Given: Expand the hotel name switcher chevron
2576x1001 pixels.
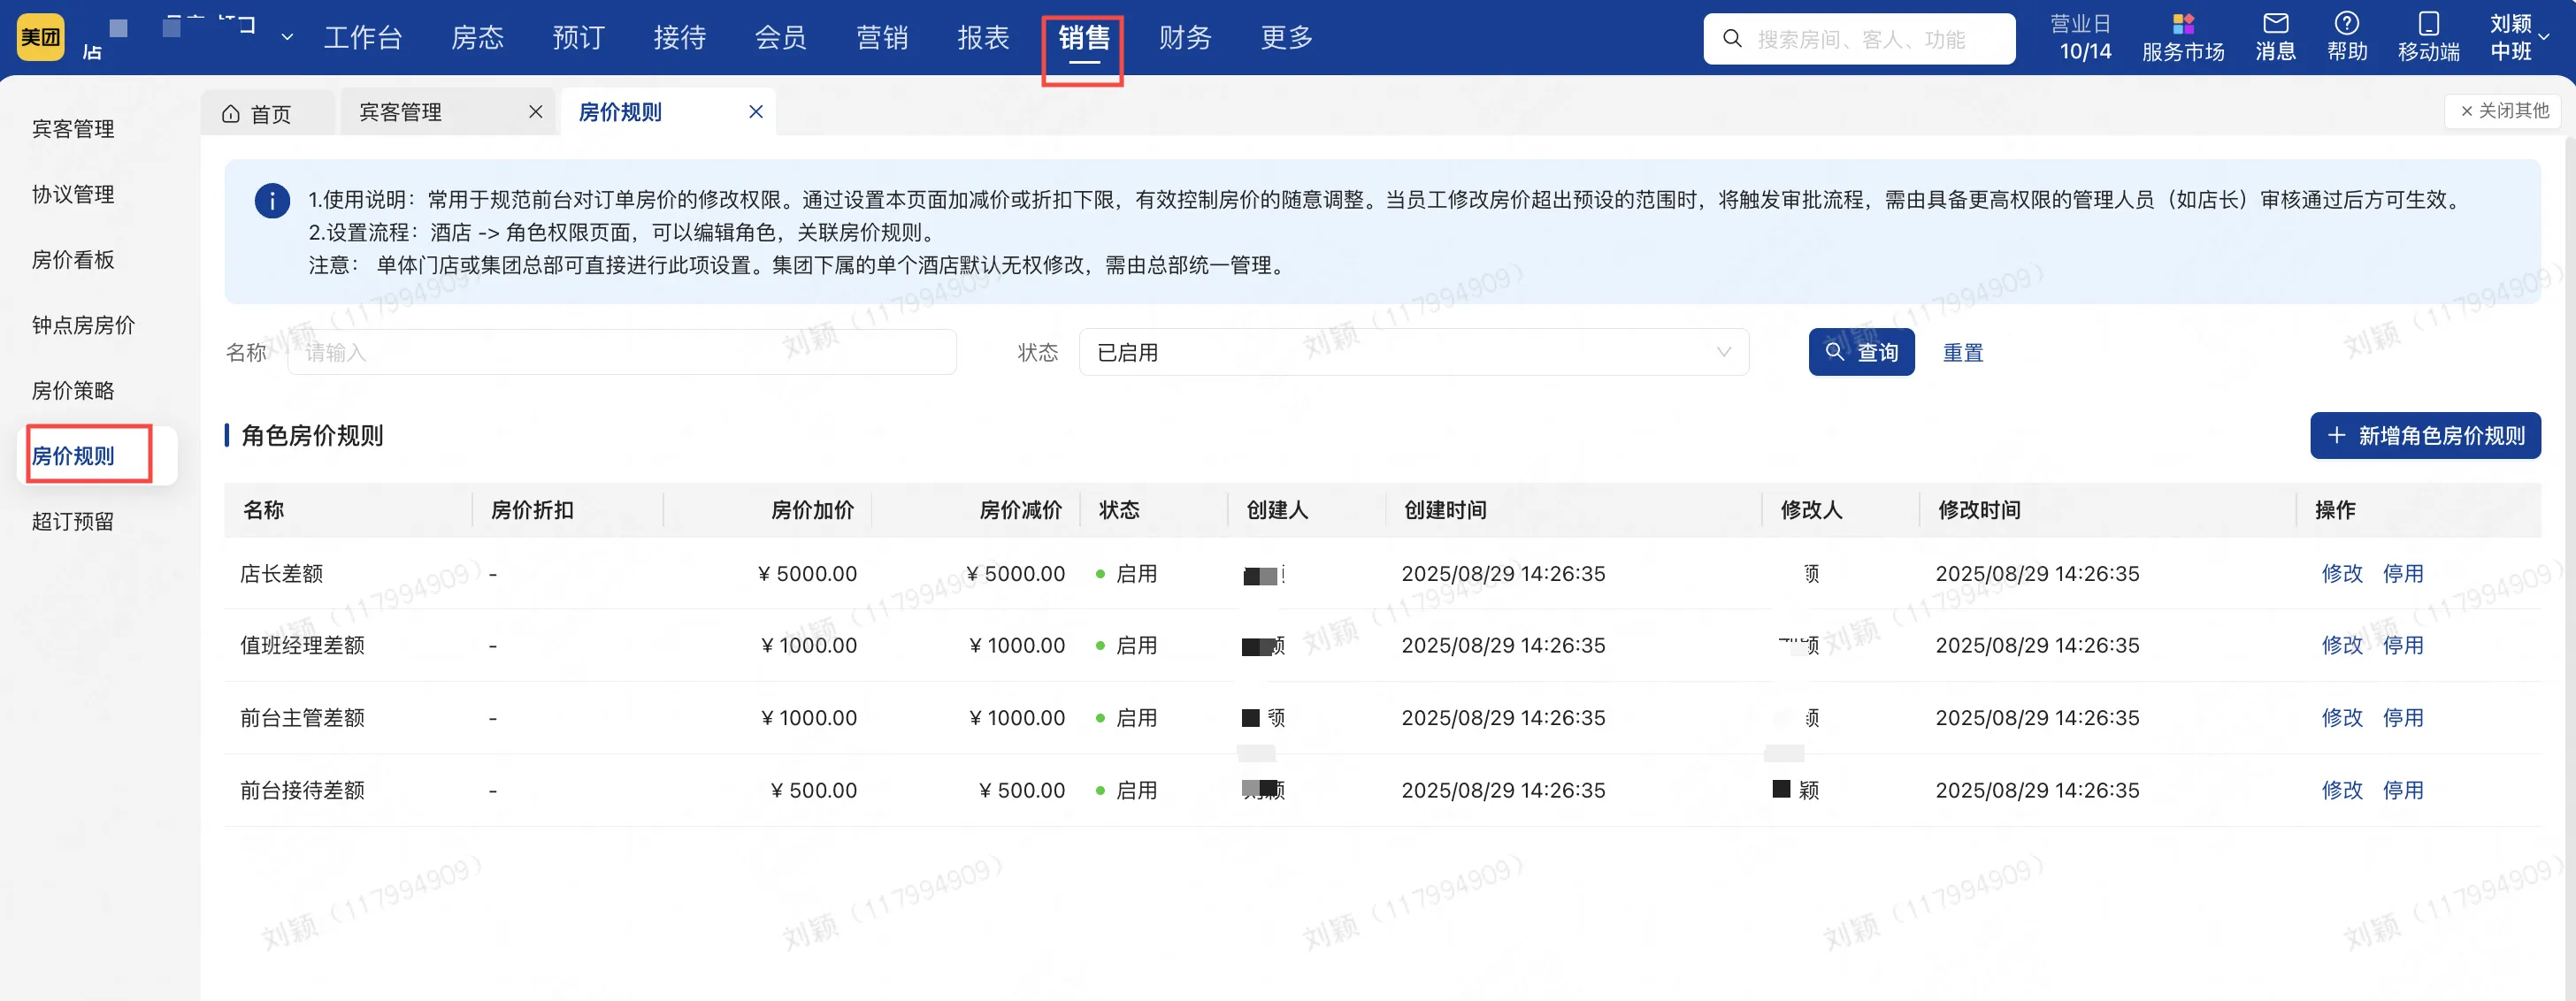Looking at the screenshot, I should 287,38.
